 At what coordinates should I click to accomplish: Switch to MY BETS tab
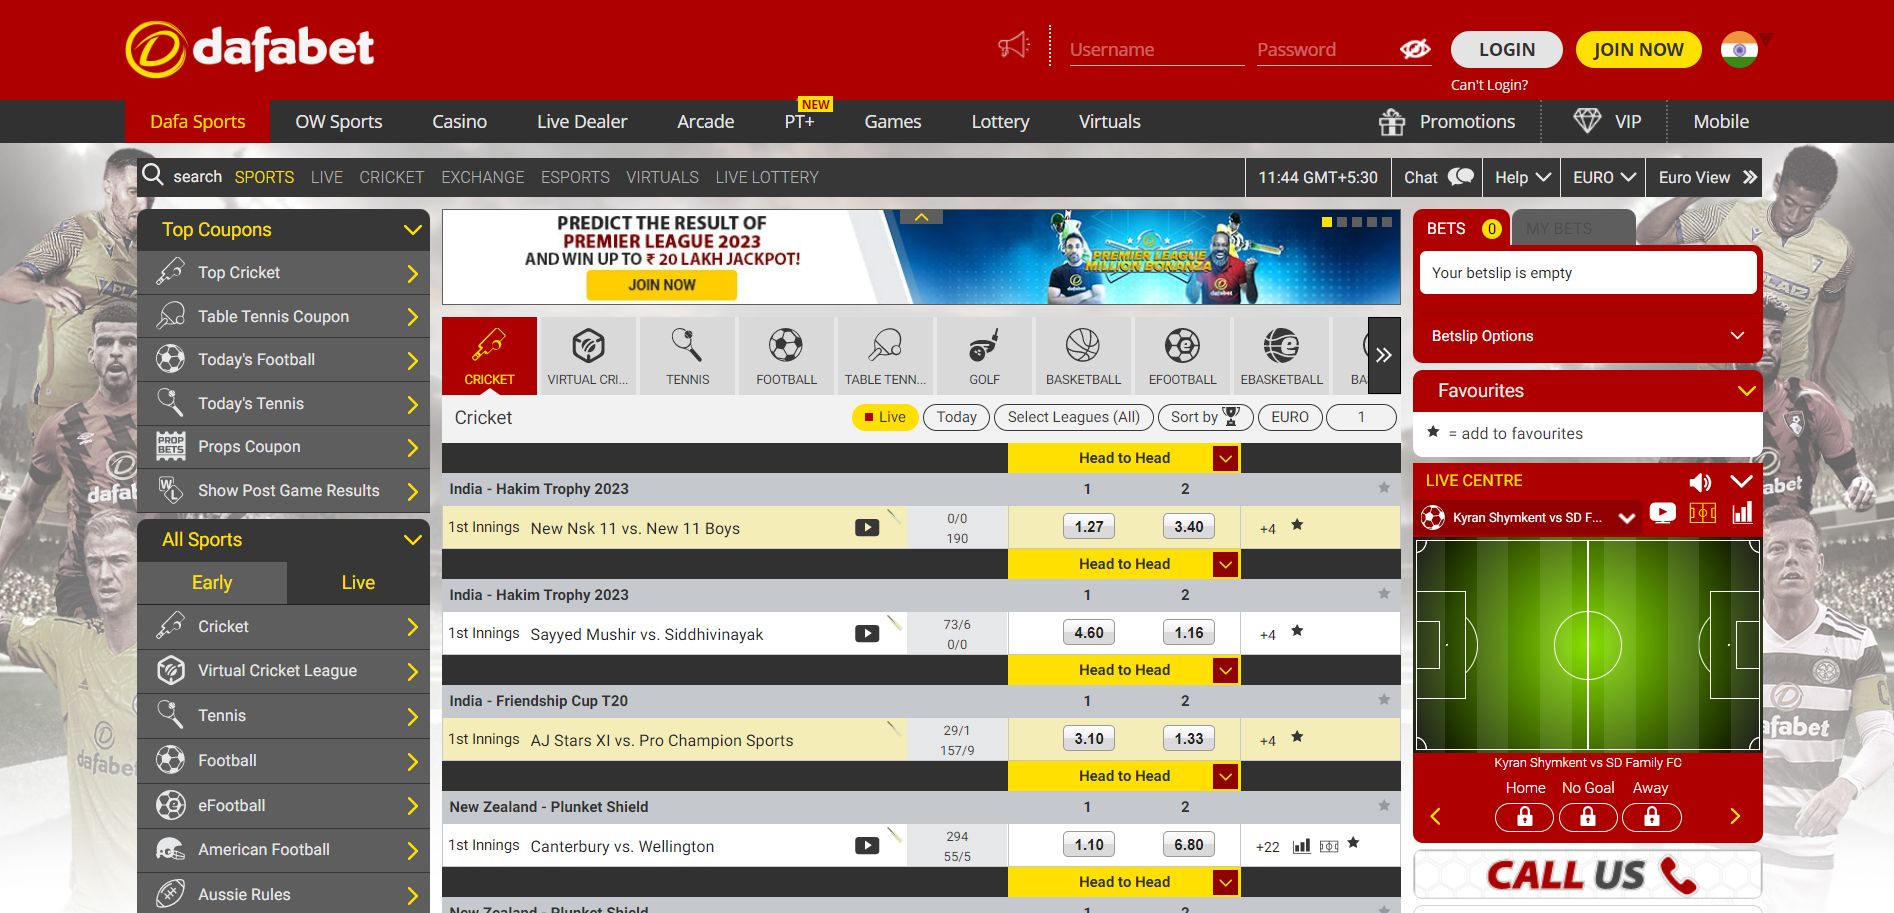pos(1572,228)
